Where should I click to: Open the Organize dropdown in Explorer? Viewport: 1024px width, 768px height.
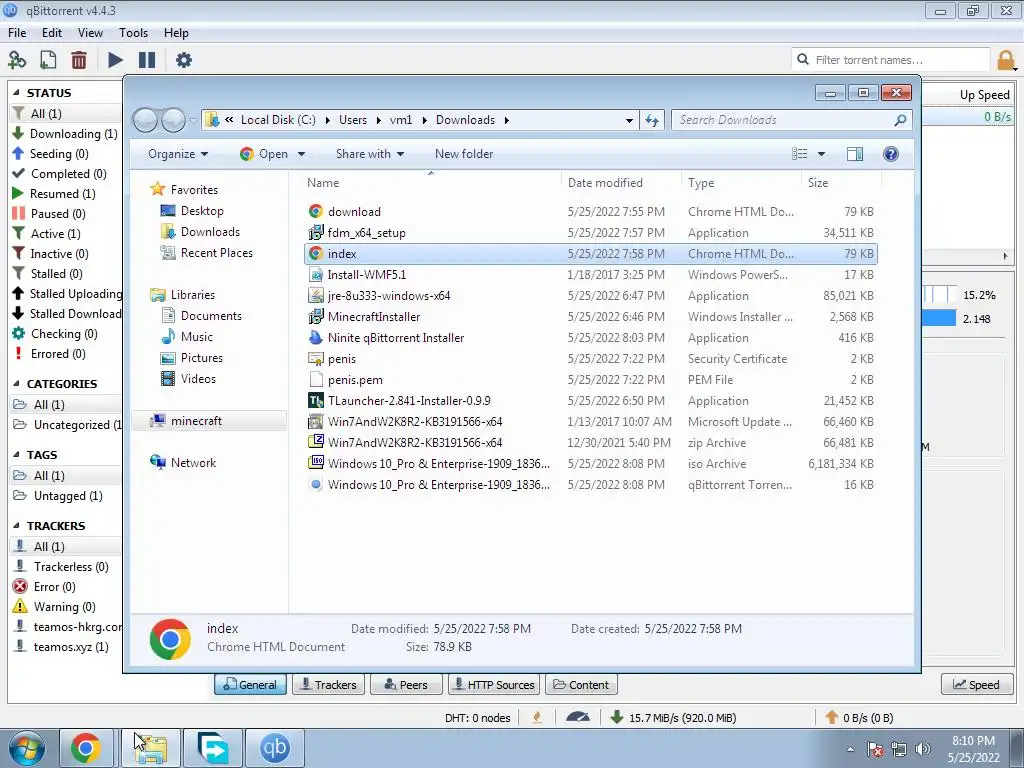point(178,153)
